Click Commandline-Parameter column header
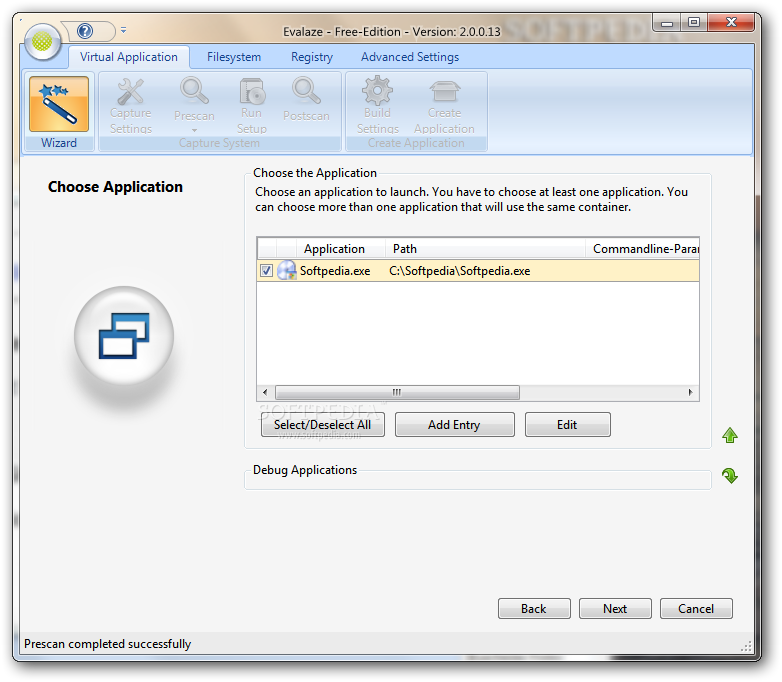782x682 pixels. point(642,248)
